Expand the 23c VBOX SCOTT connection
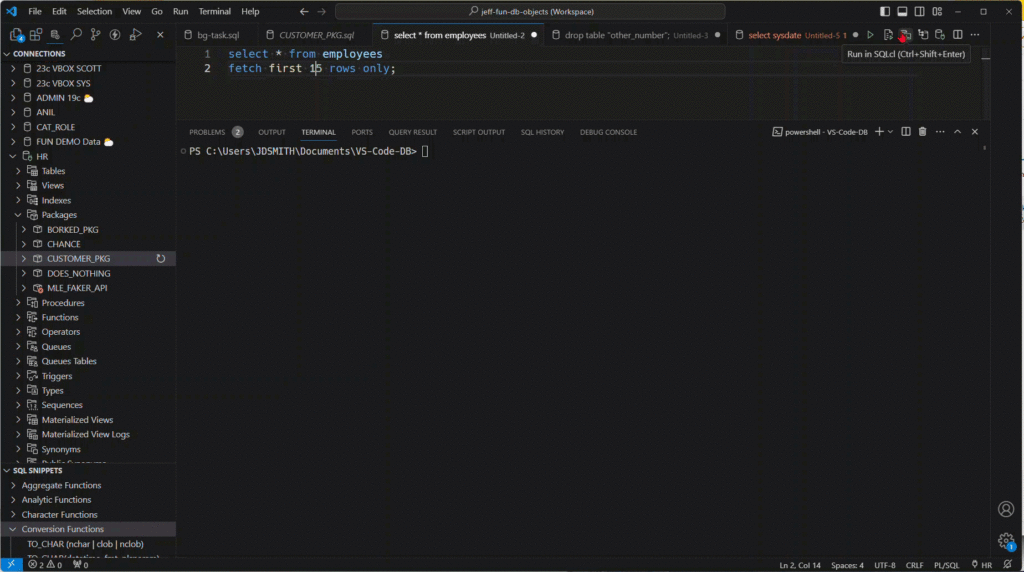 (13, 69)
